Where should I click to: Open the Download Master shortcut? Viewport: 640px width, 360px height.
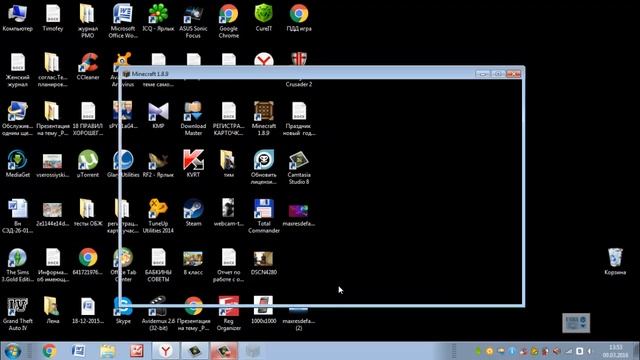click(193, 118)
